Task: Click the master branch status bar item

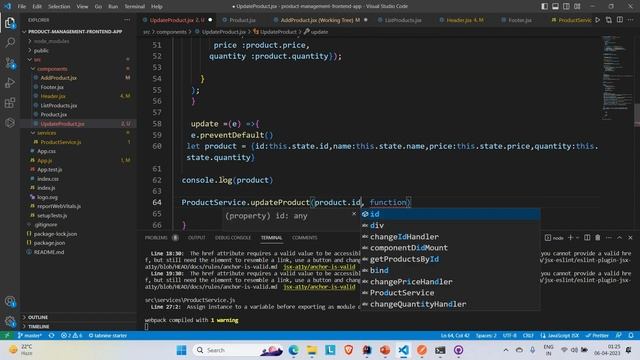Action: [x=30, y=336]
